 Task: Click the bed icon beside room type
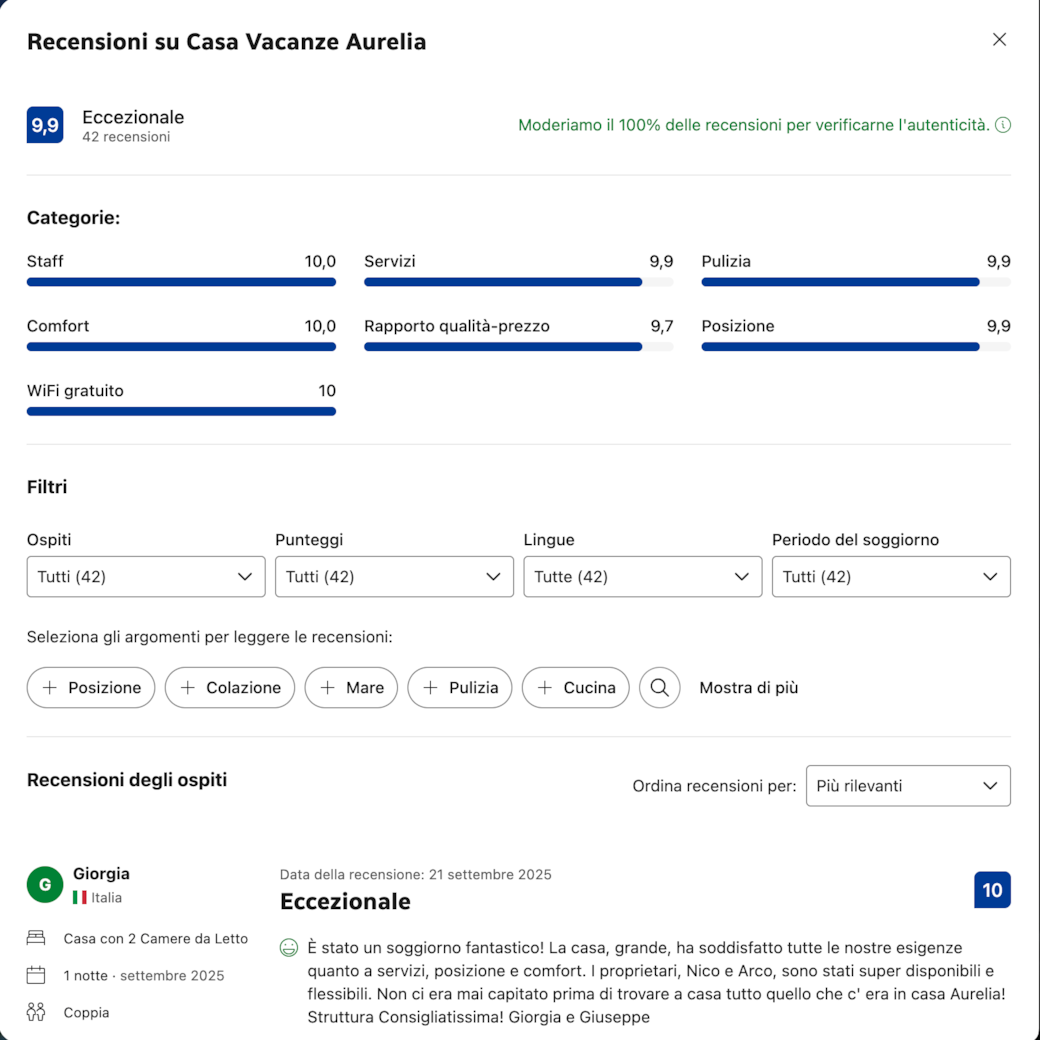pos(36,938)
